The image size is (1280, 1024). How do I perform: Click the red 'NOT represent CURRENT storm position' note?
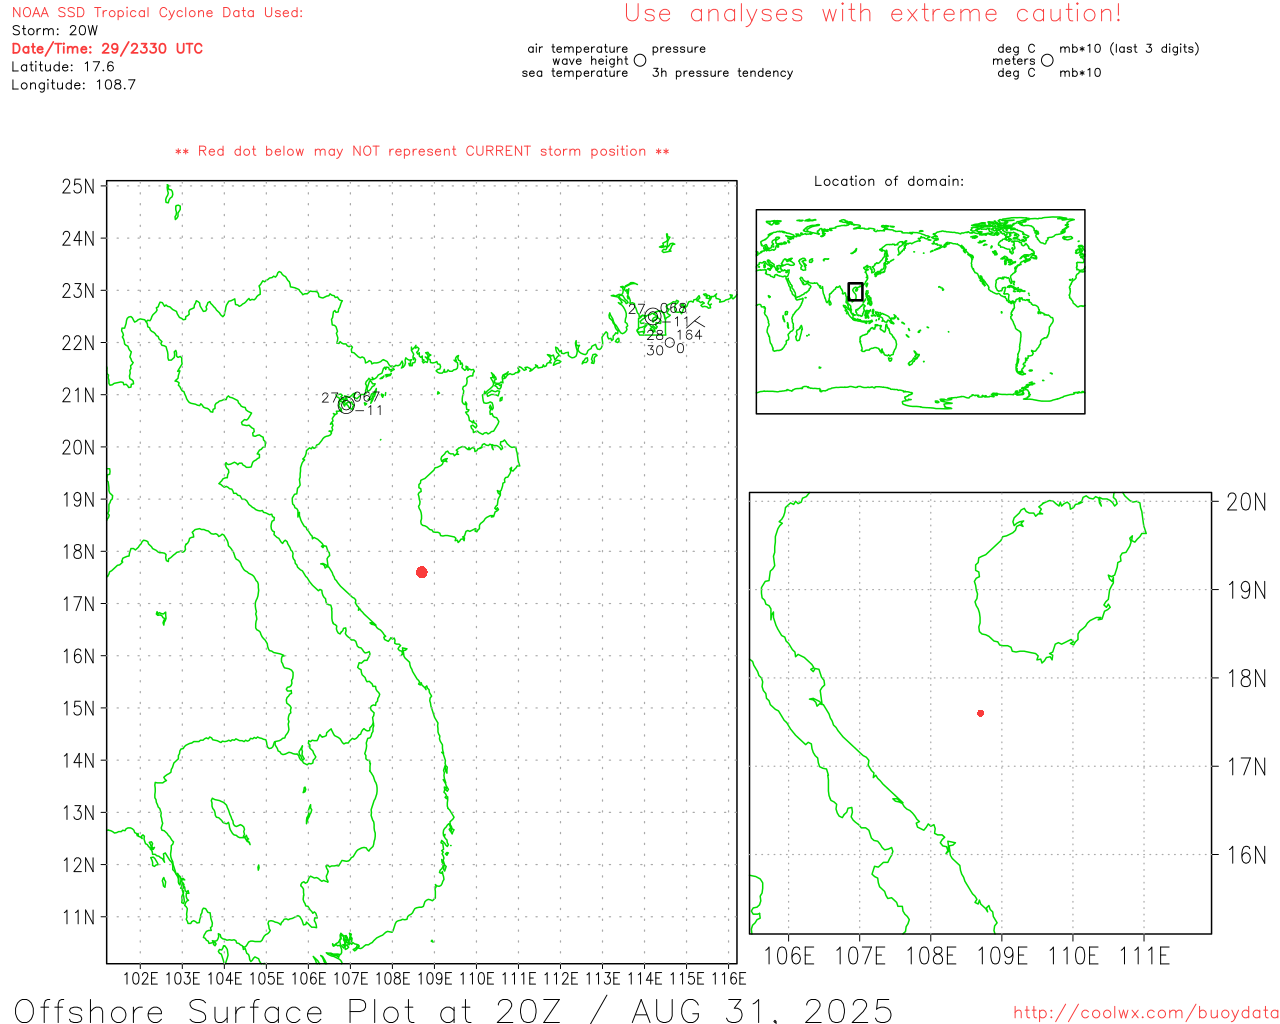[x=422, y=152]
